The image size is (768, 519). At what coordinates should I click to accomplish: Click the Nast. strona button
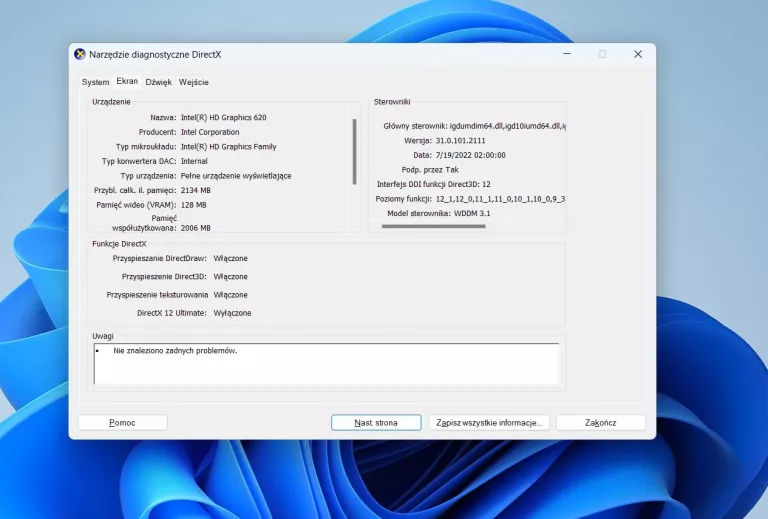point(376,423)
